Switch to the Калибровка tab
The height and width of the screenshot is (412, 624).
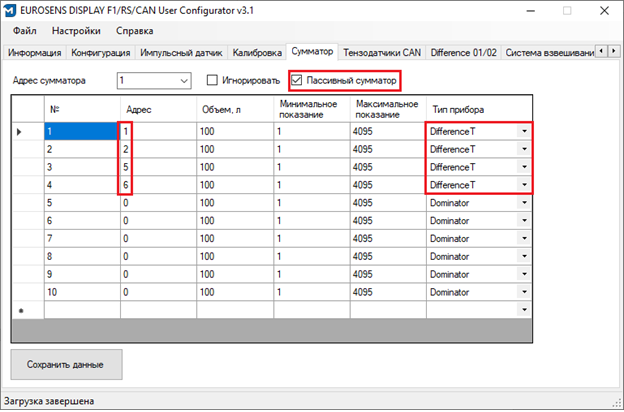click(x=257, y=53)
